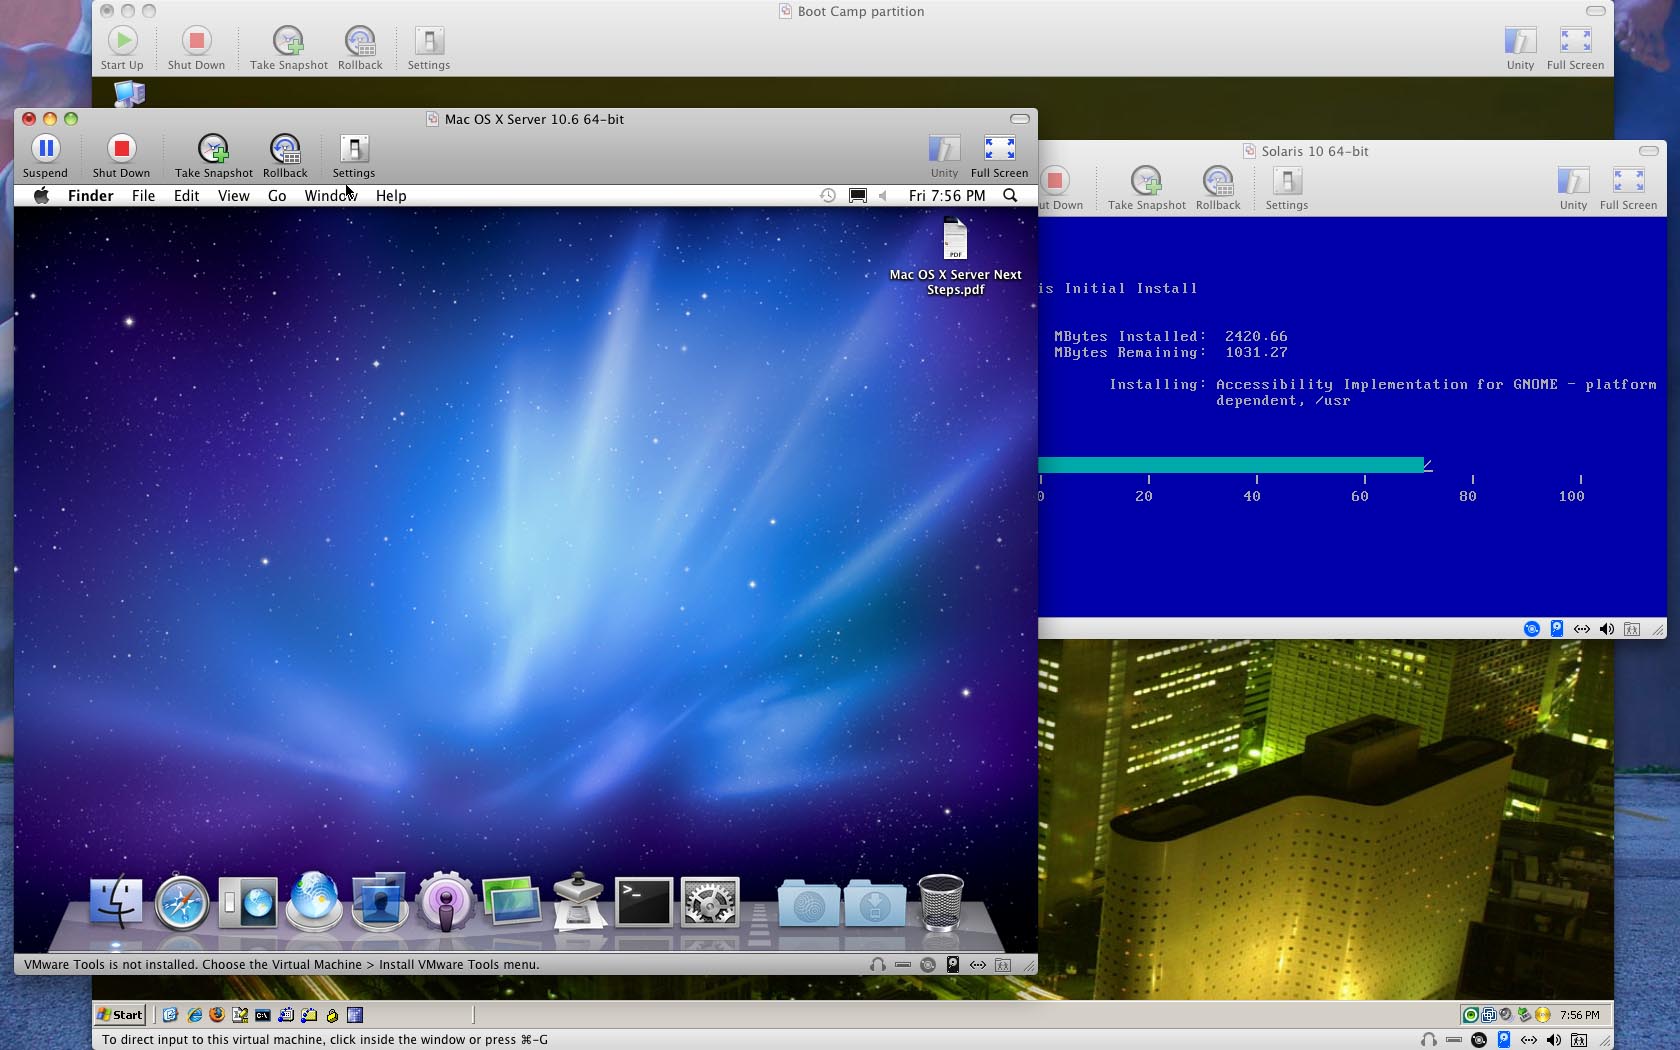Open Server Admin globe icon in Dock
Screen dimensions: 1680x1050
pos(314,903)
